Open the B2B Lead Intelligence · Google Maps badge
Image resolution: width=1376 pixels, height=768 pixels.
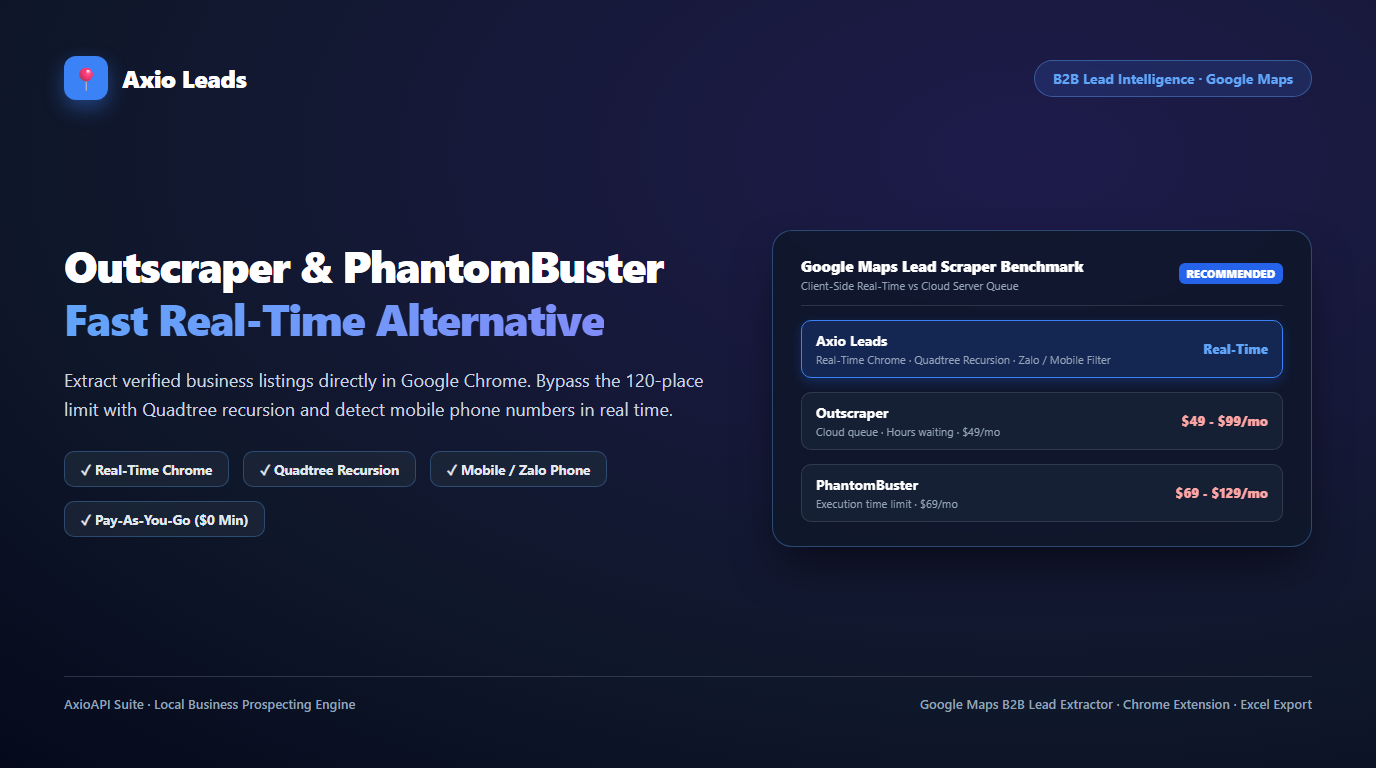[x=1172, y=79]
